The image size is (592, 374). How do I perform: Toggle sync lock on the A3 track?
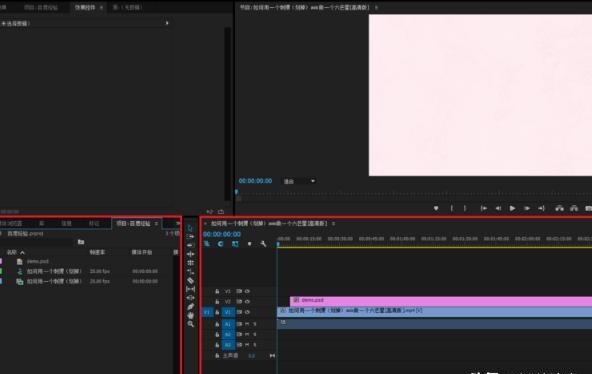point(239,345)
